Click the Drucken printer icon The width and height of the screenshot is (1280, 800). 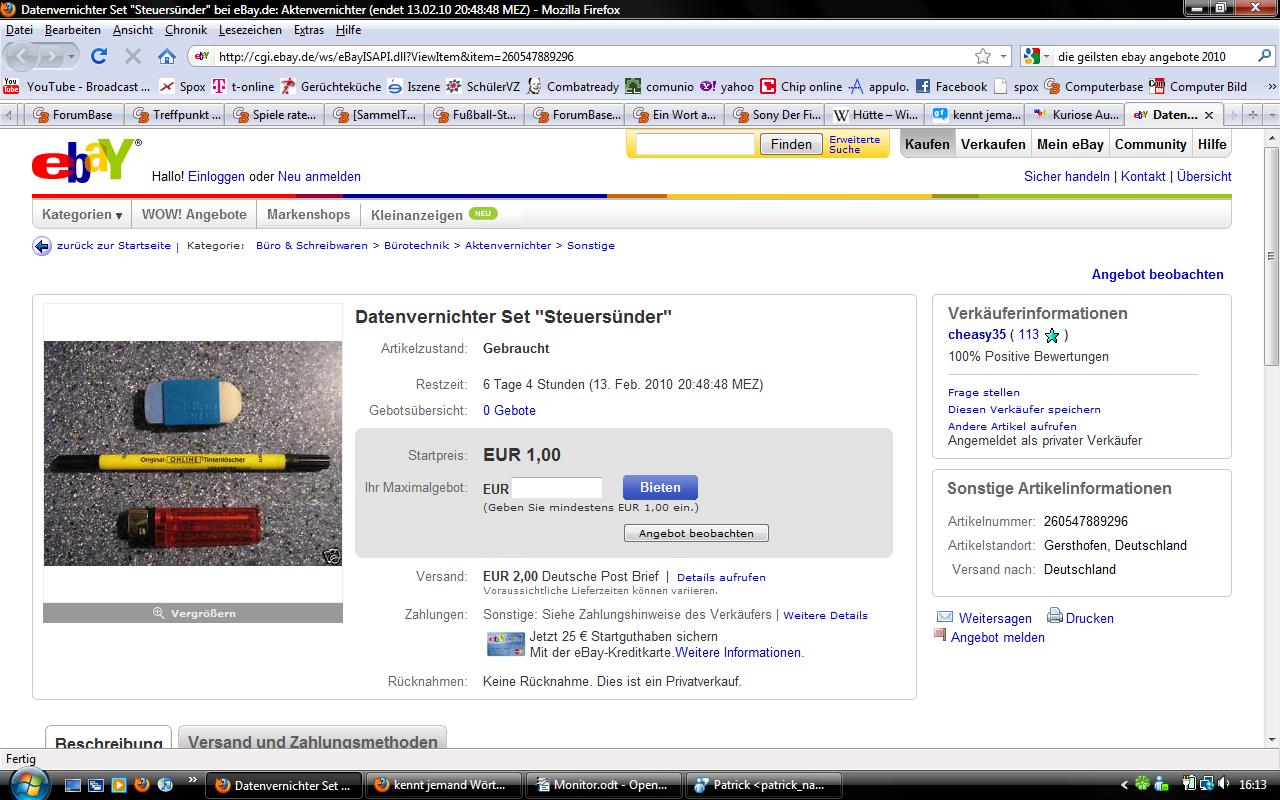coord(1054,616)
